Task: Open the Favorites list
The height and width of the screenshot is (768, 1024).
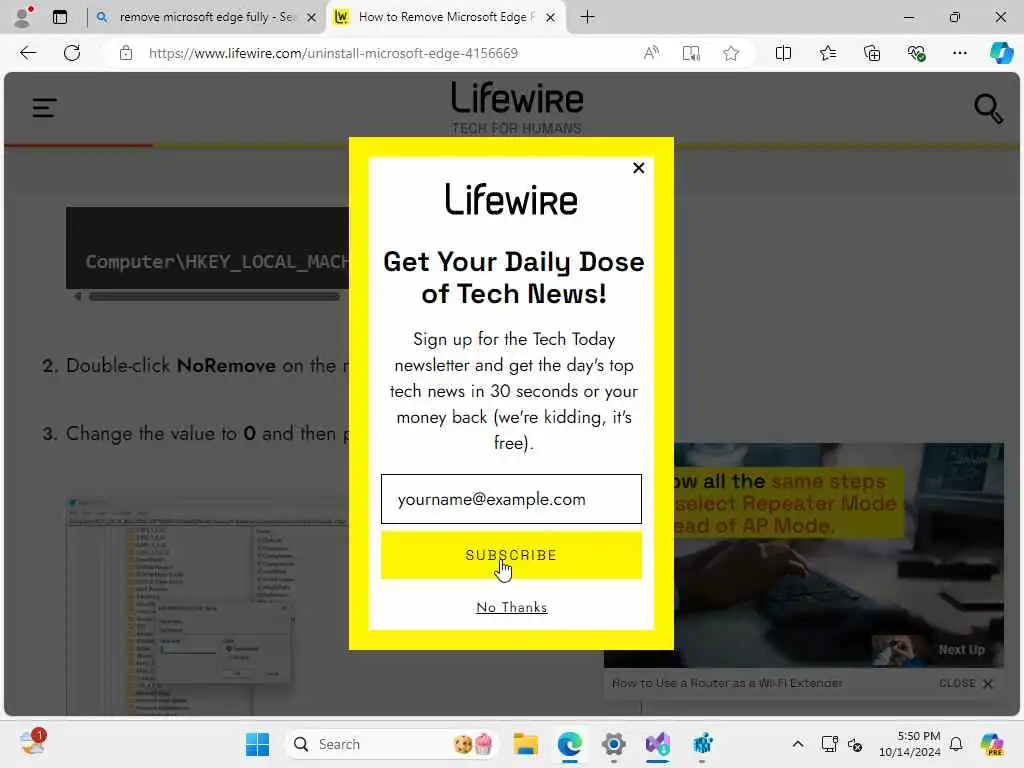Action: coord(827,53)
